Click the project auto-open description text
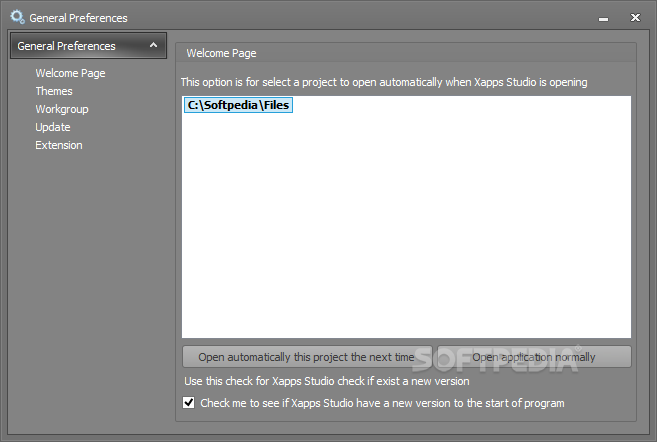657x442 pixels. [384, 82]
